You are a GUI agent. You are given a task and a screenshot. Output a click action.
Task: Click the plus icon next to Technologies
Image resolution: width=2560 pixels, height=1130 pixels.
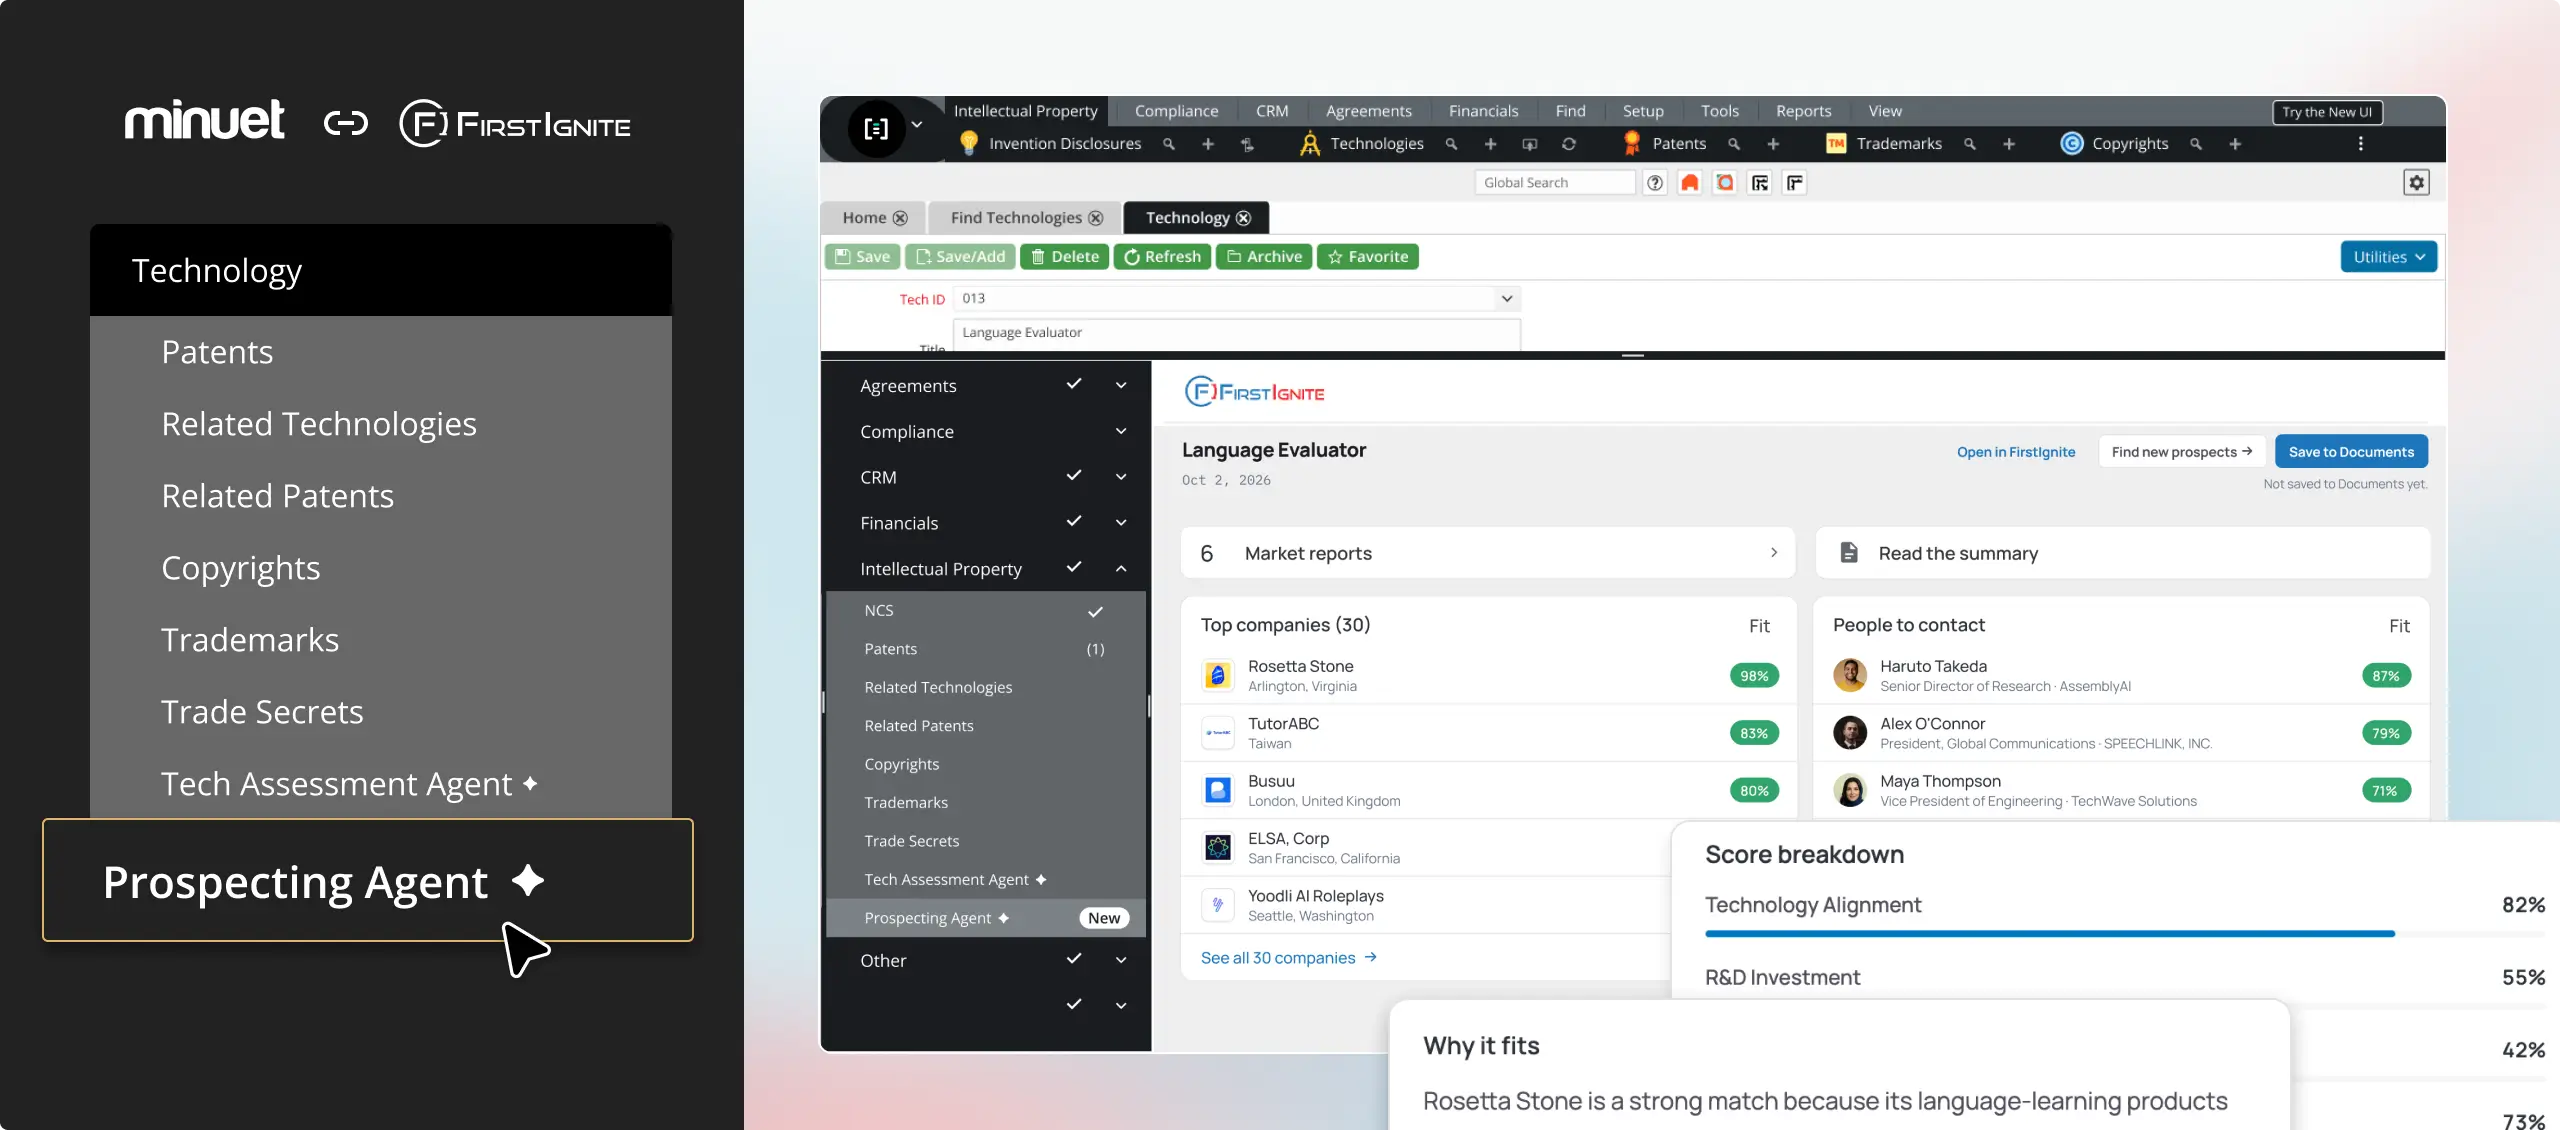coord(1490,144)
